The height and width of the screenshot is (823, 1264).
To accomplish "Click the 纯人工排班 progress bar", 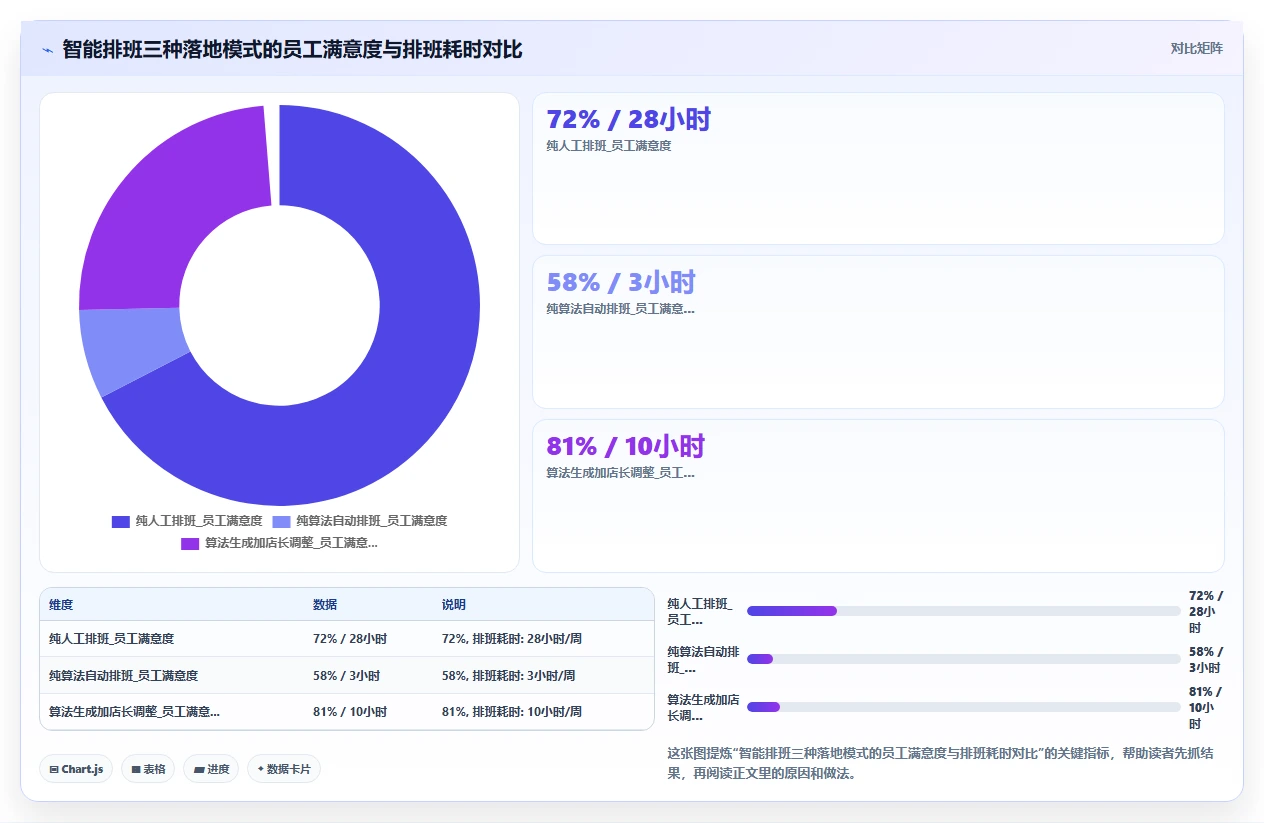I will (964, 611).
